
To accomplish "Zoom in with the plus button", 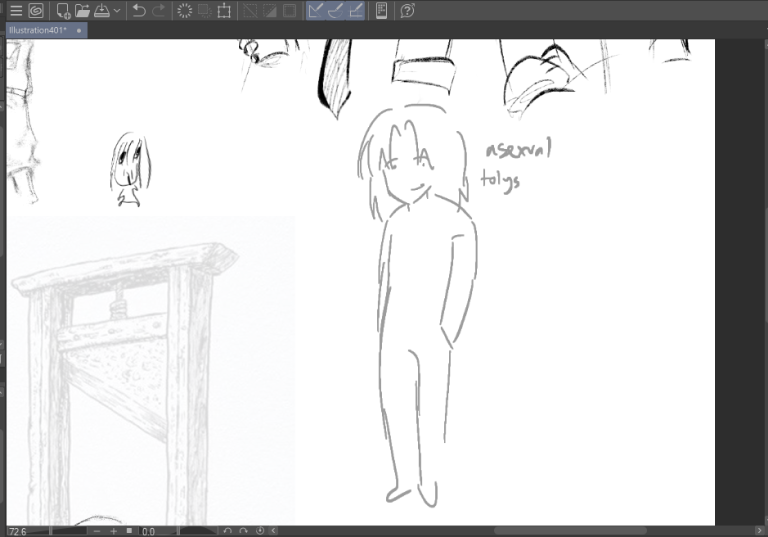I will click(114, 531).
